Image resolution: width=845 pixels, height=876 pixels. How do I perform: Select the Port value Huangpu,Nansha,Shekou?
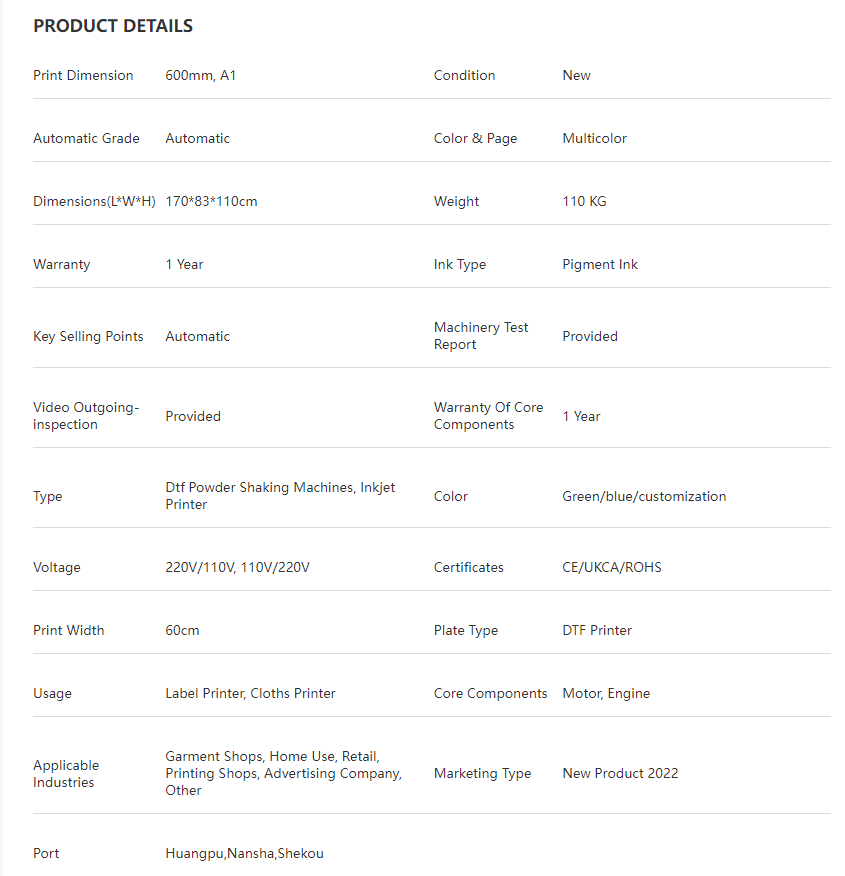pyautogui.click(x=244, y=853)
